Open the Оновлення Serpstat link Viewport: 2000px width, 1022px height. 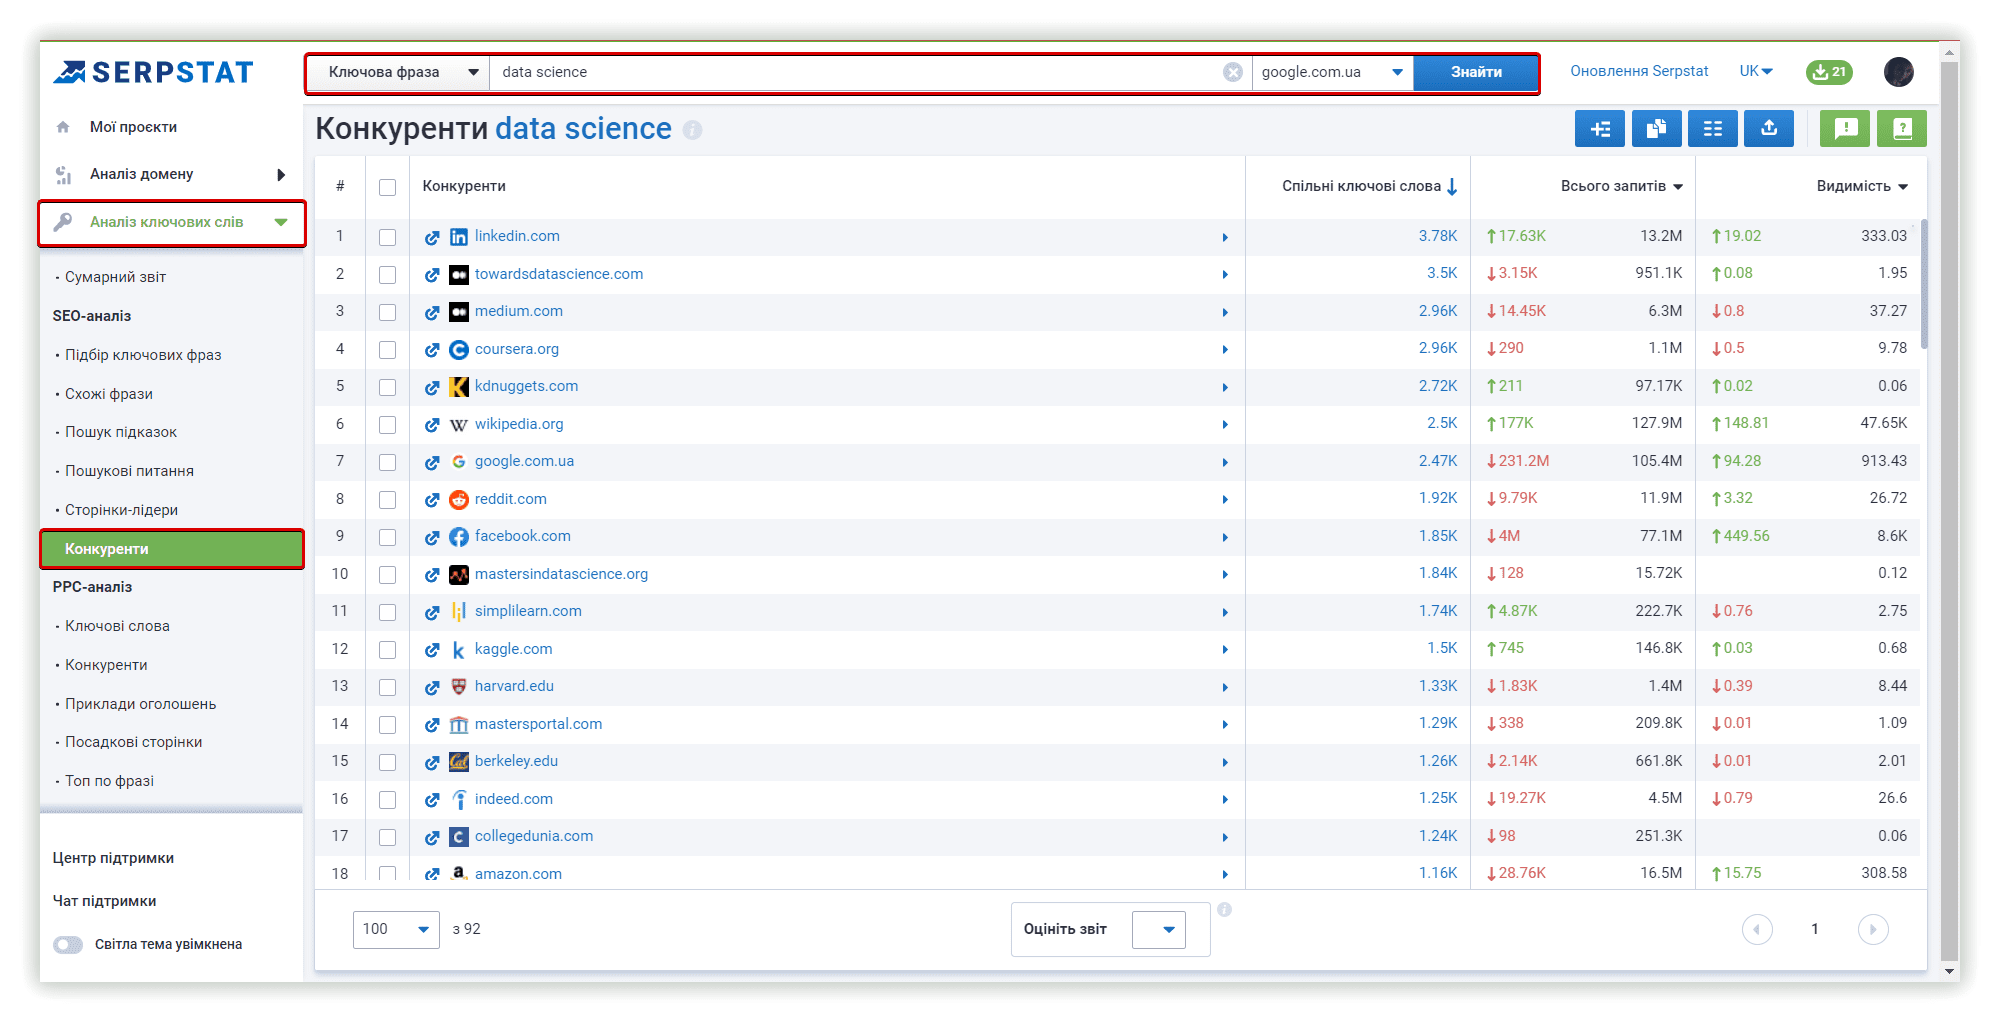(x=1639, y=71)
